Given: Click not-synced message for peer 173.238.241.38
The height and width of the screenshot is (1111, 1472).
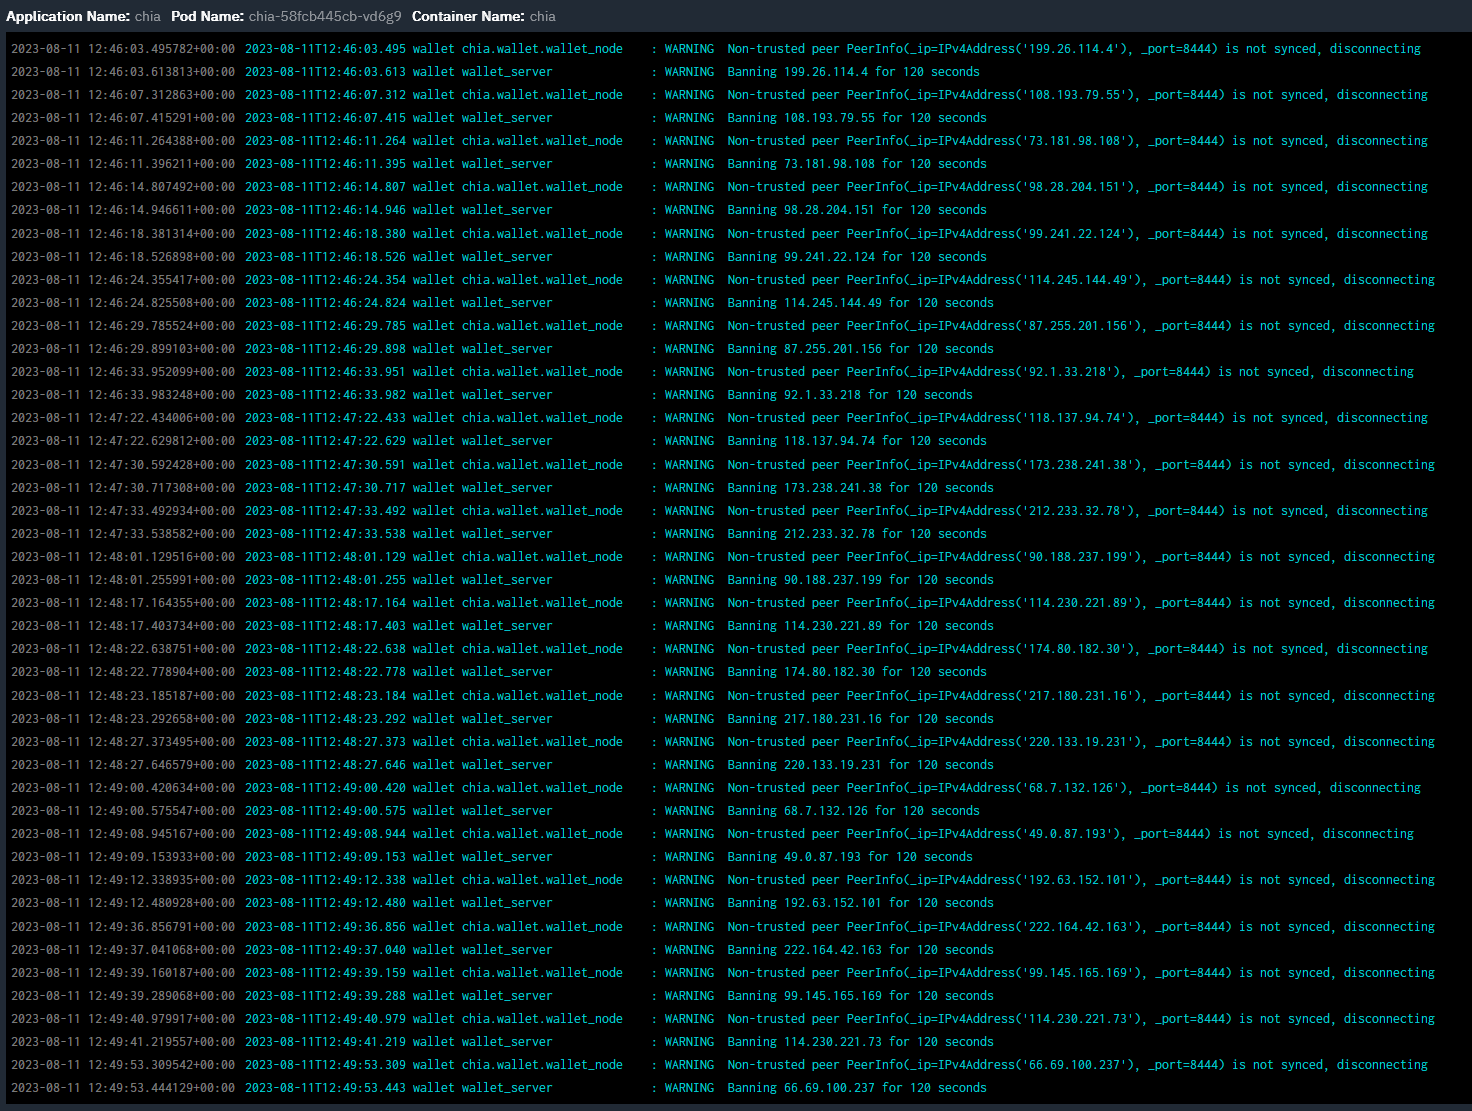Looking at the screenshot, I should point(1081,465).
